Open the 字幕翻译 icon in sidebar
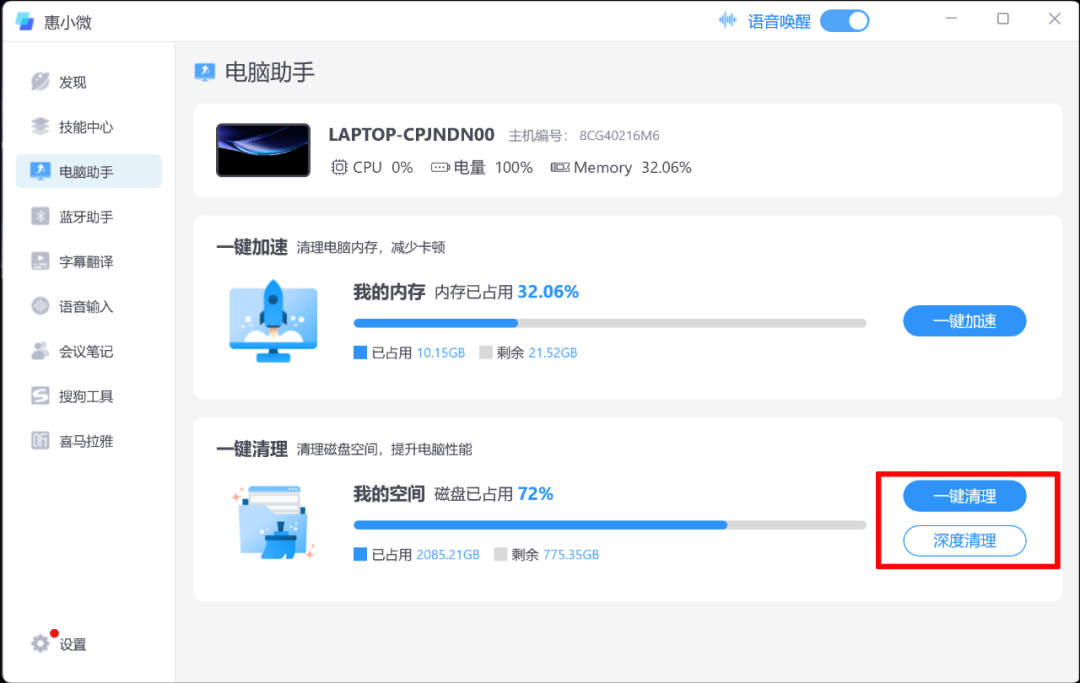This screenshot has width=1080, height=683. [40, 261]
